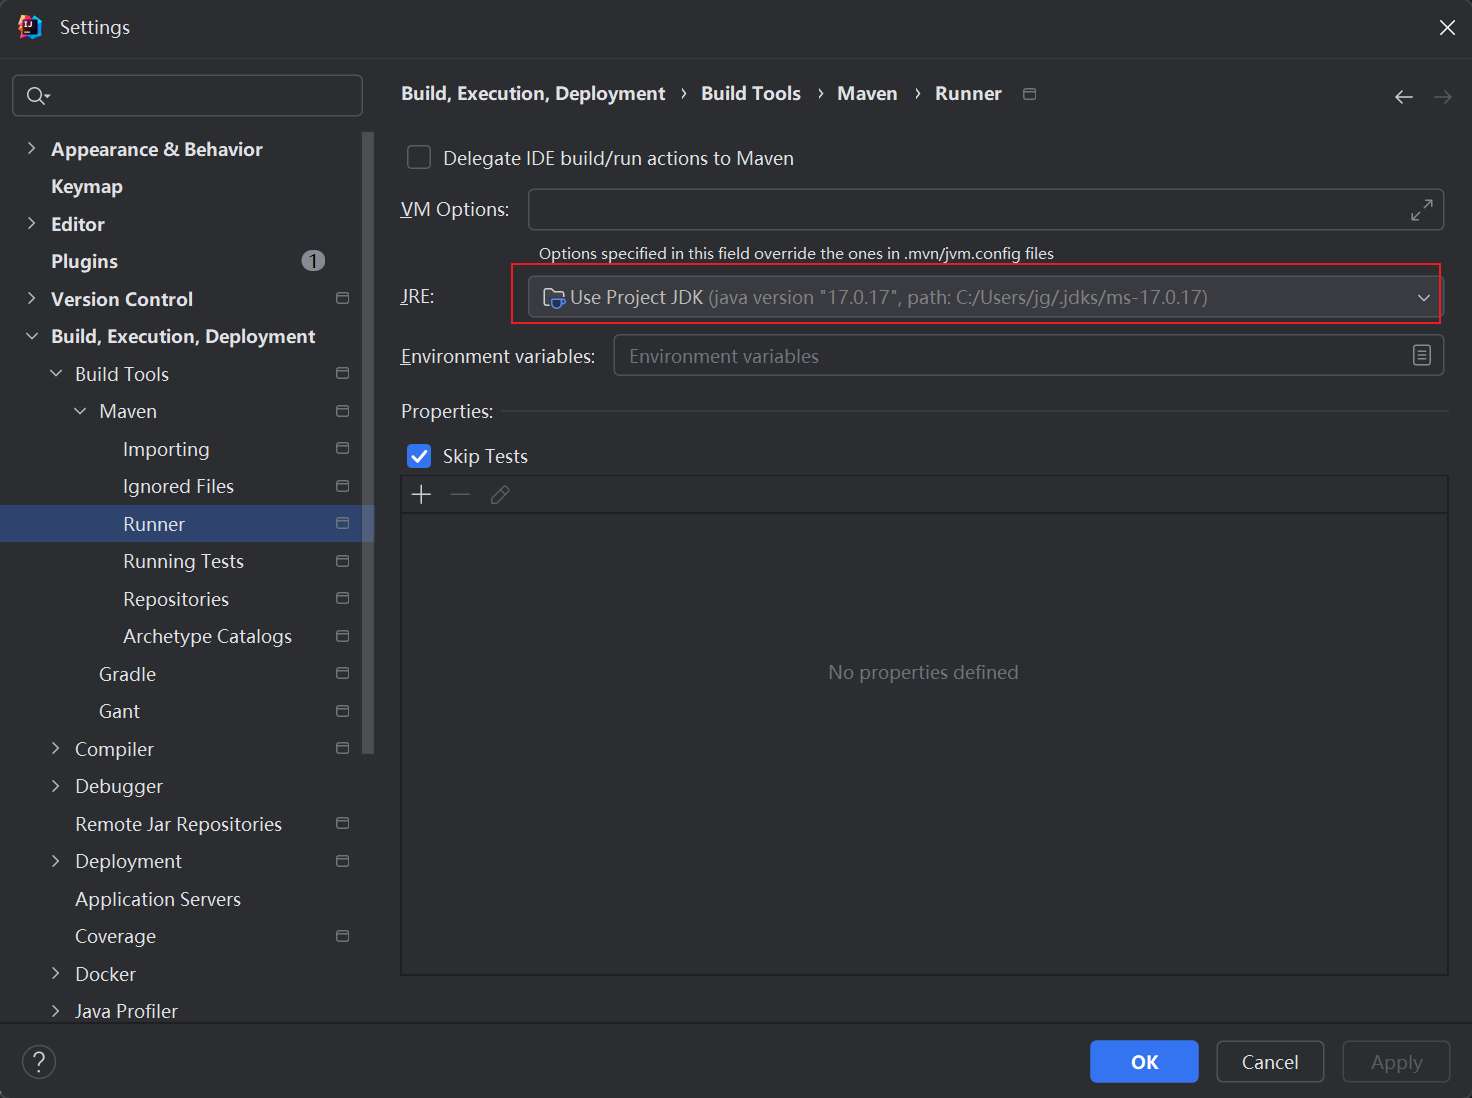The width and height of the screenshot is (1472, 1098).
Task: Open Remote Jar Repositories settings
Action: click(x=178, y=824)
